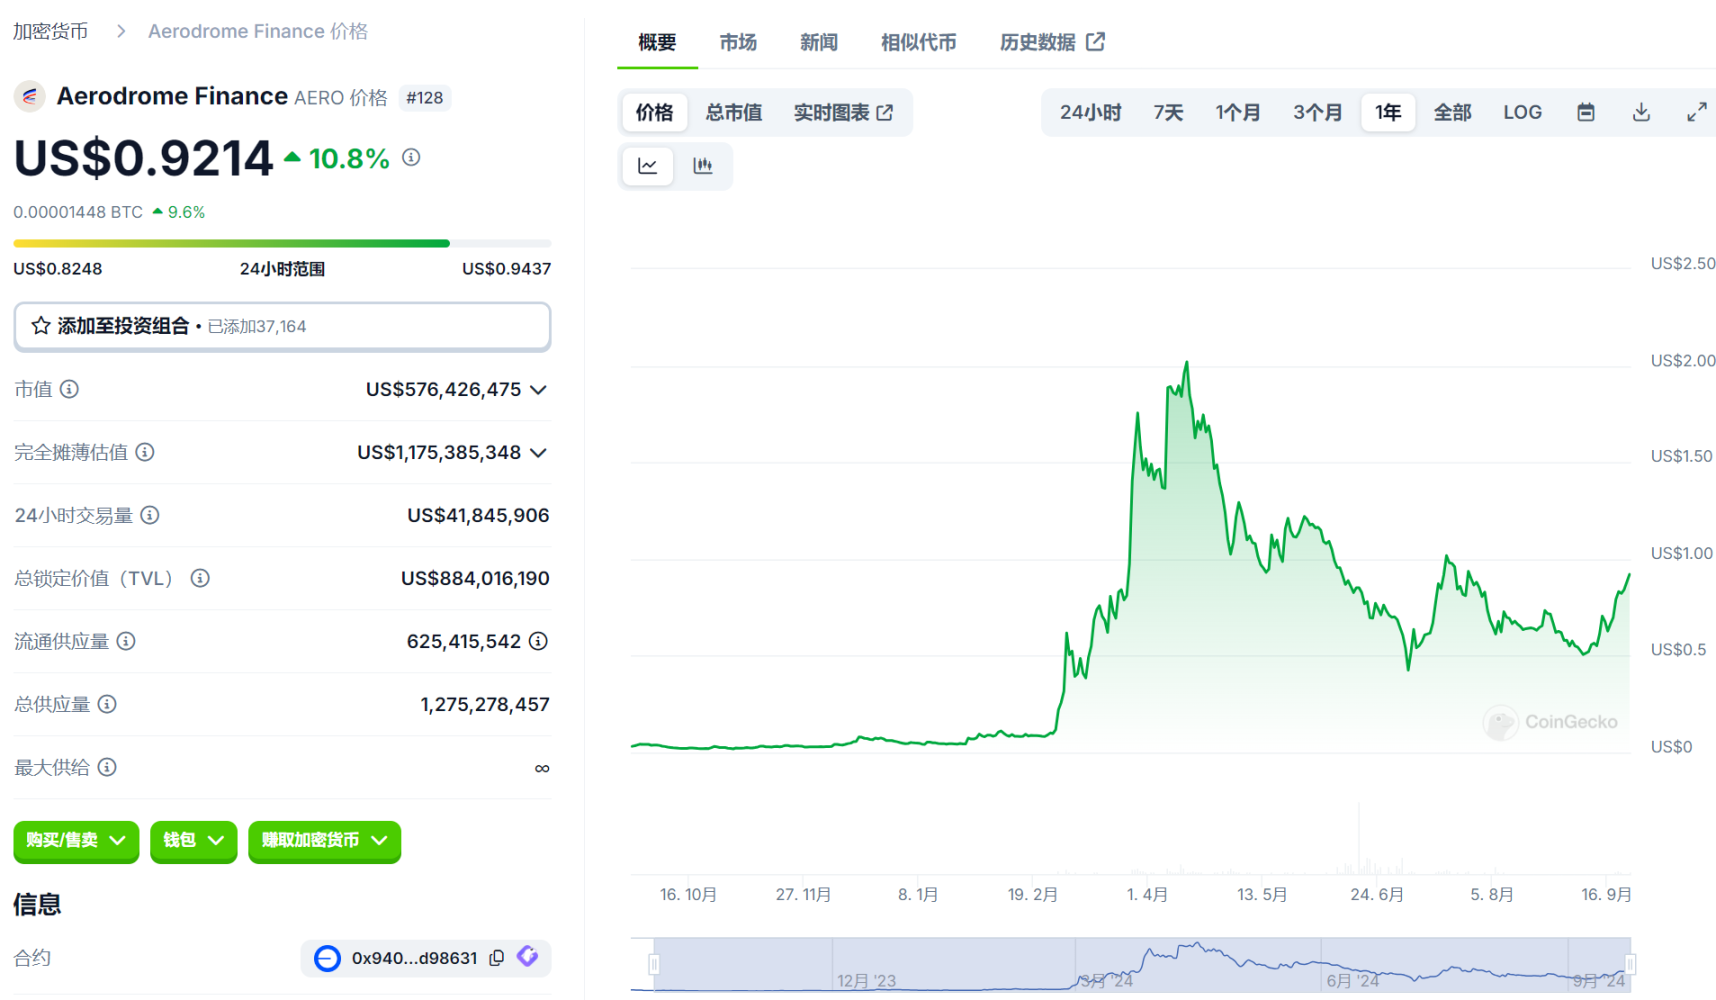Click Aerodrome Finance 价格 breadcrumb

click(x=258, y=31)
